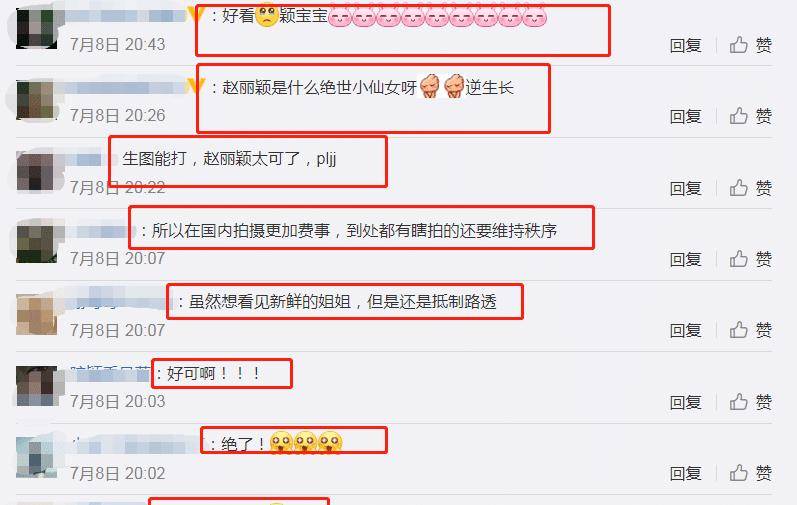
Task: Click 赞 text on the 20:03 comment
Action: tap(763, 402)
